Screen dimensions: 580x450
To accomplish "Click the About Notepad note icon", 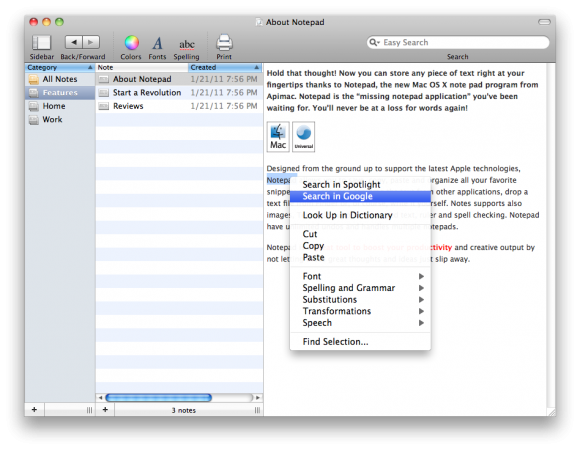I will (x=104, y=79).
